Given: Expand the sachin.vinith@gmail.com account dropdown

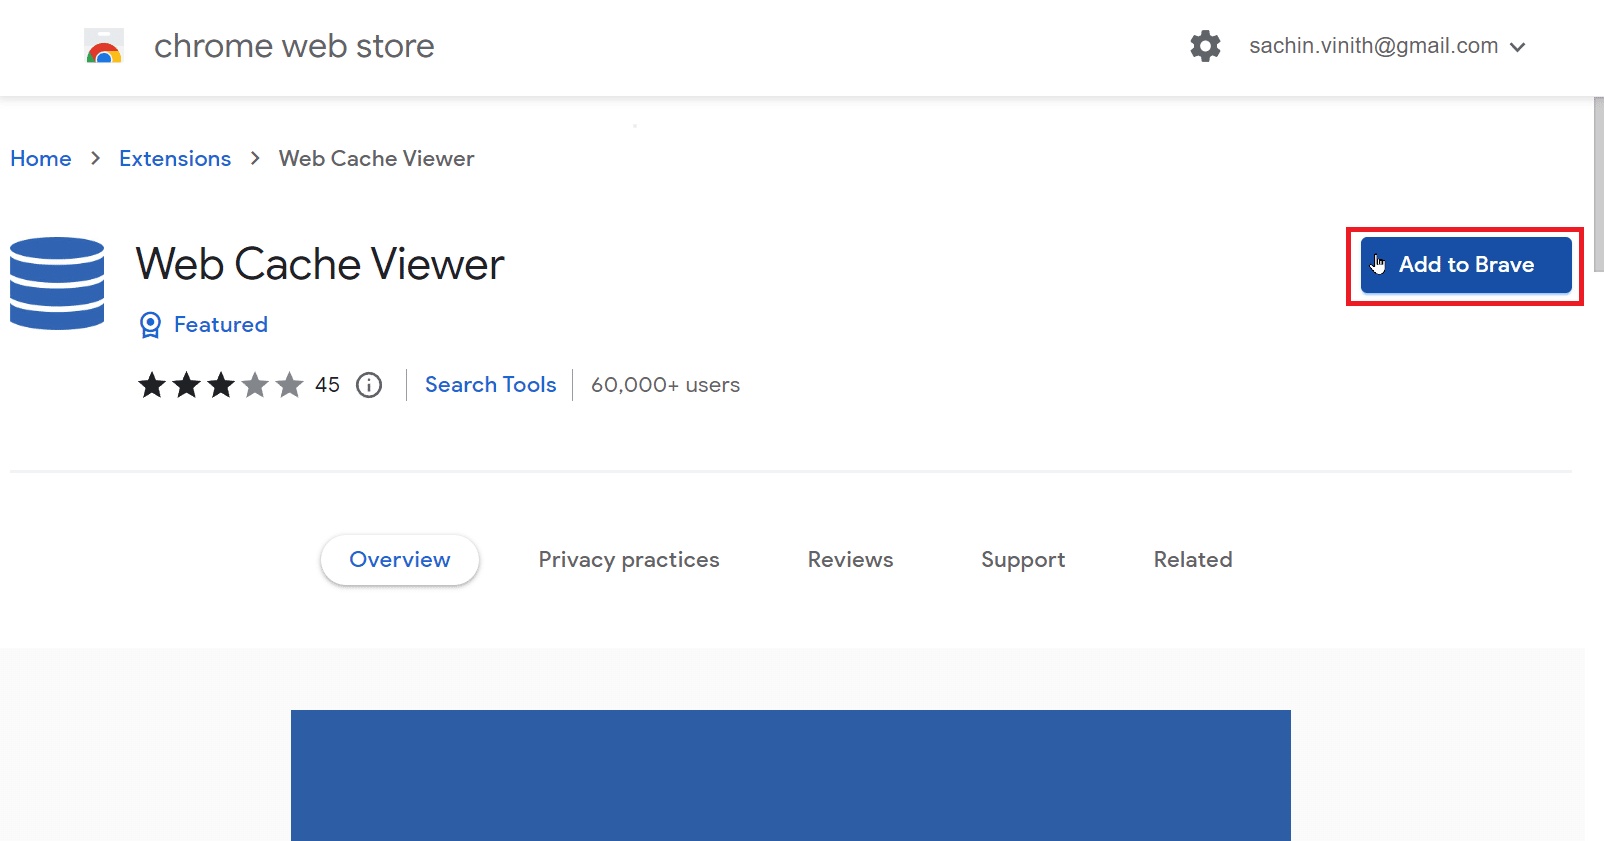Looking at the screenshot, I should click(1388, 46).
